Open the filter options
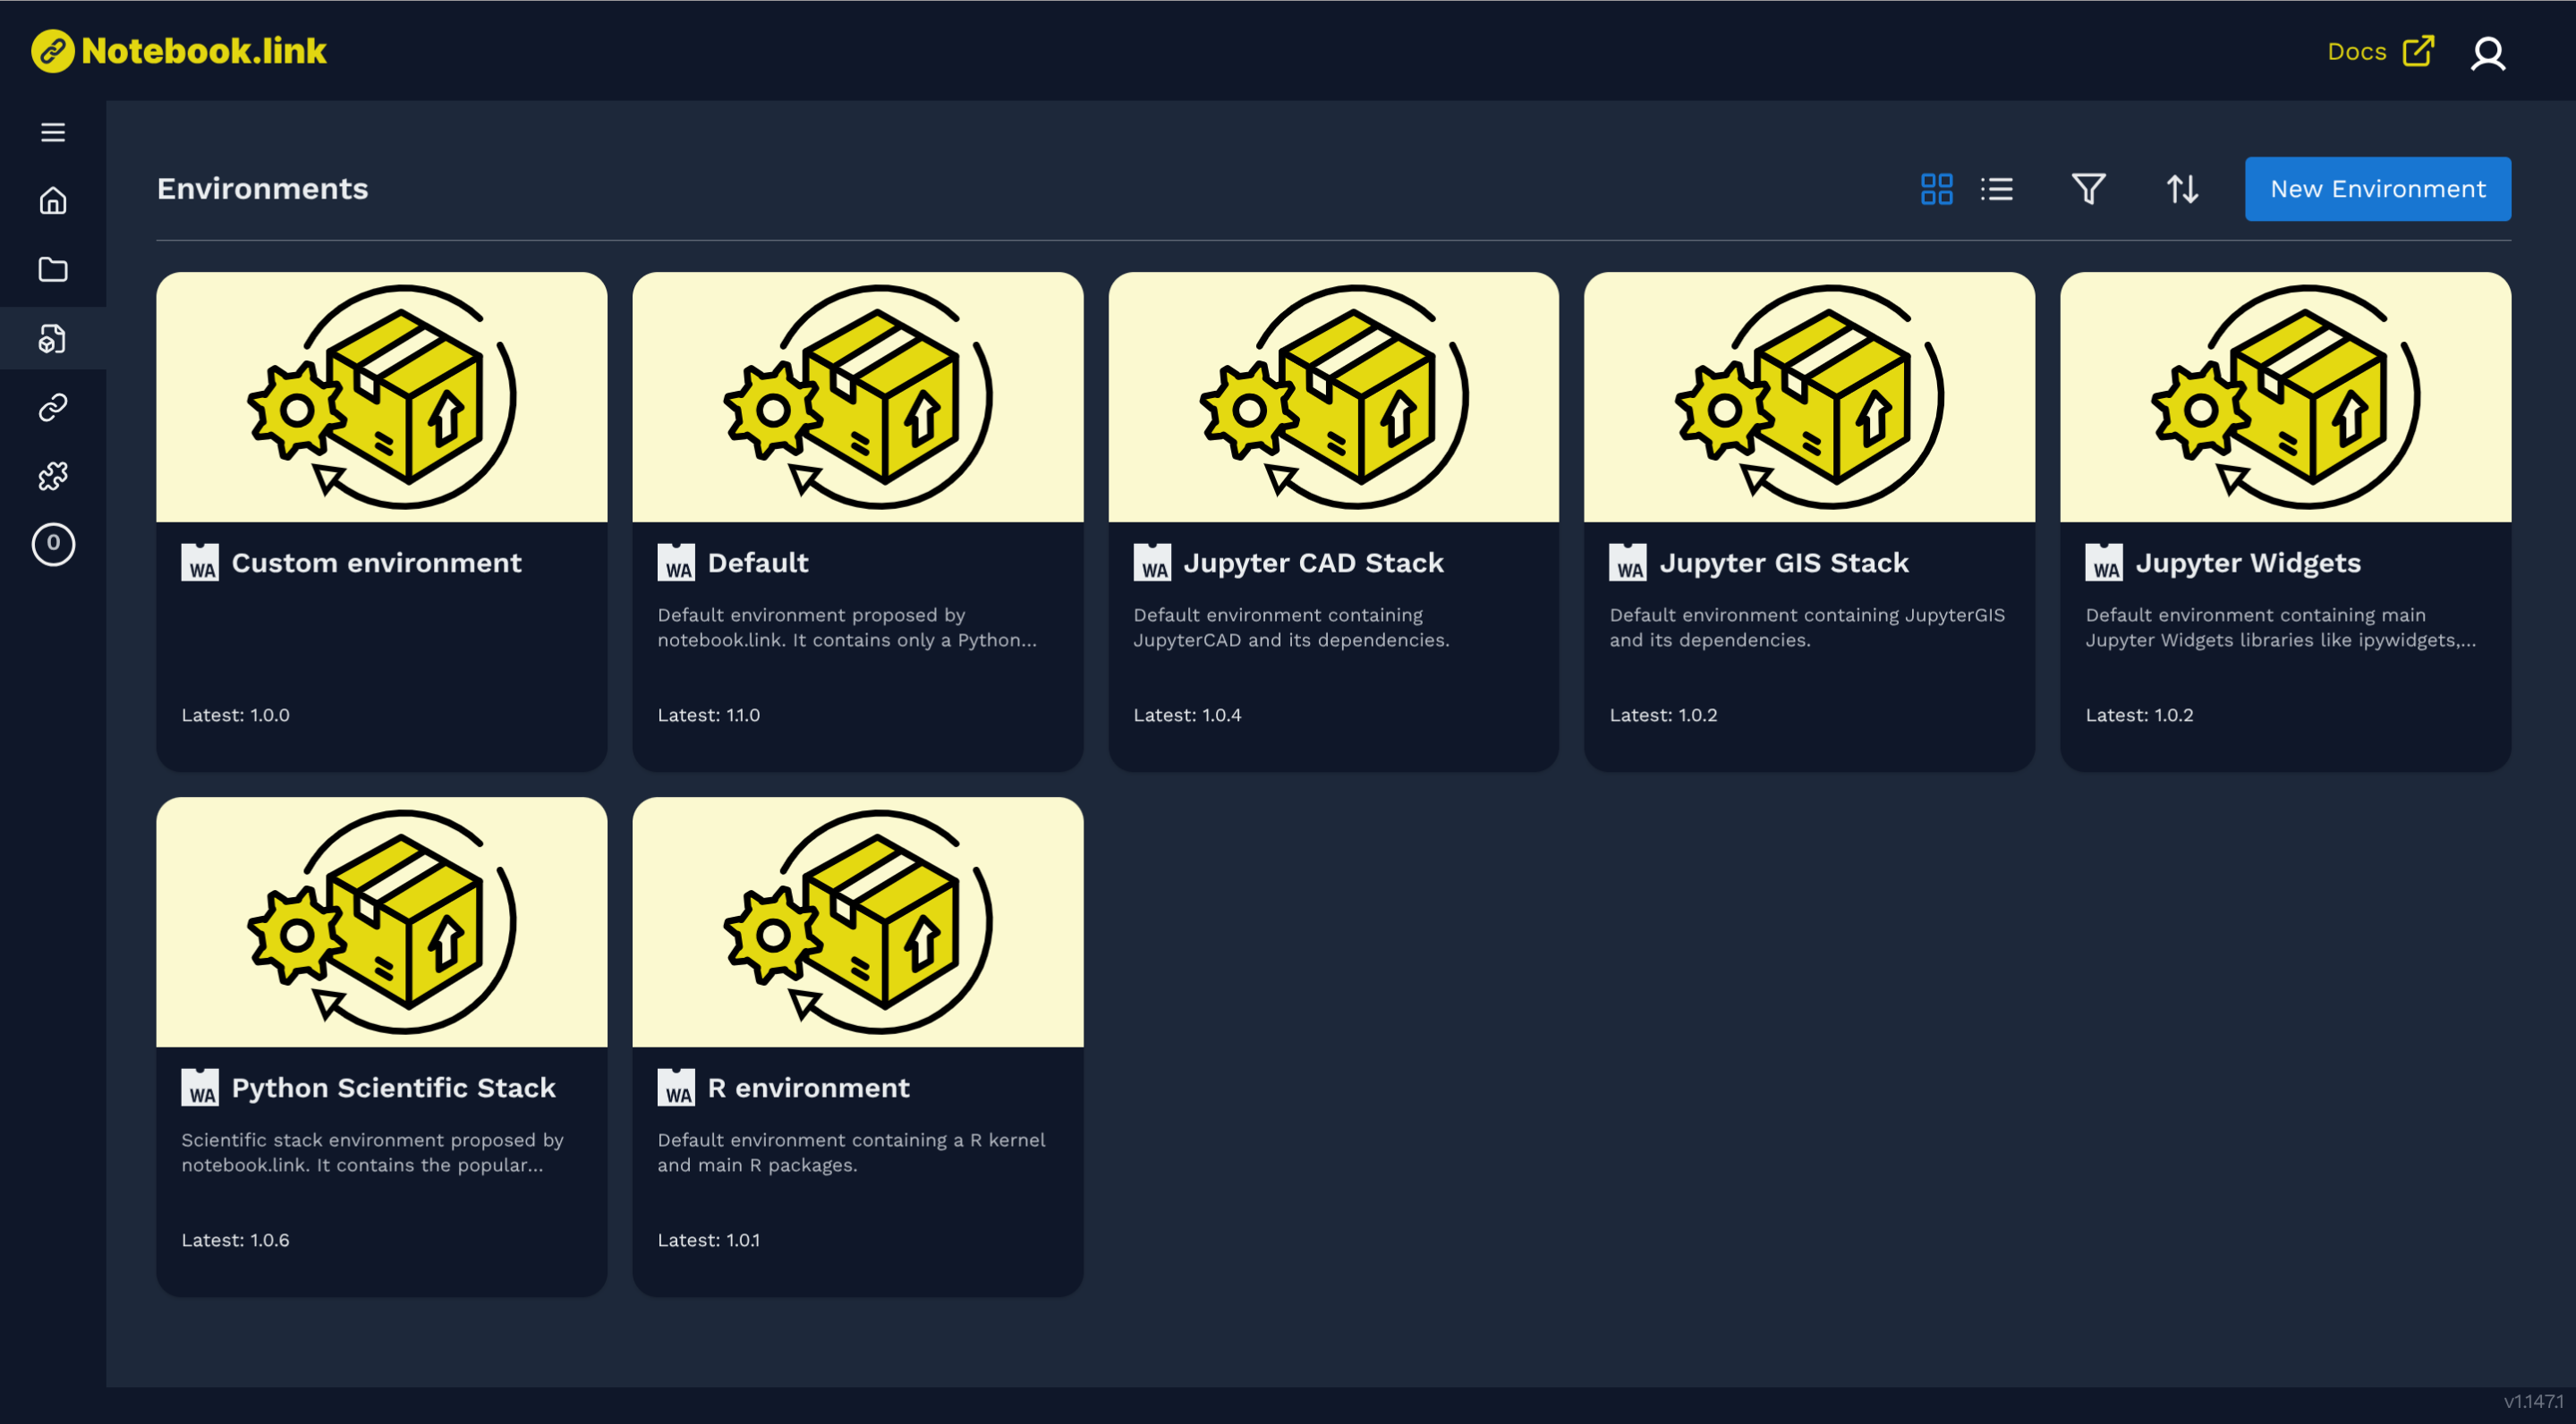 point(2088,189)
